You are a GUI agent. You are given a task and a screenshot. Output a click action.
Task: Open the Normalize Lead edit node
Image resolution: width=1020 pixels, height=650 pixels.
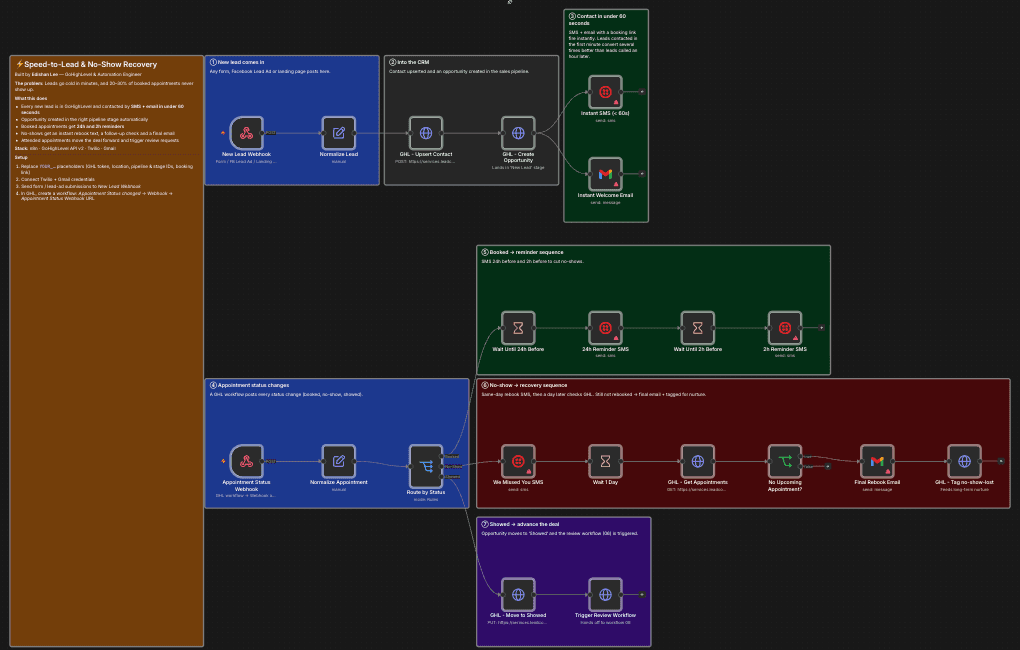coord(339,133)
